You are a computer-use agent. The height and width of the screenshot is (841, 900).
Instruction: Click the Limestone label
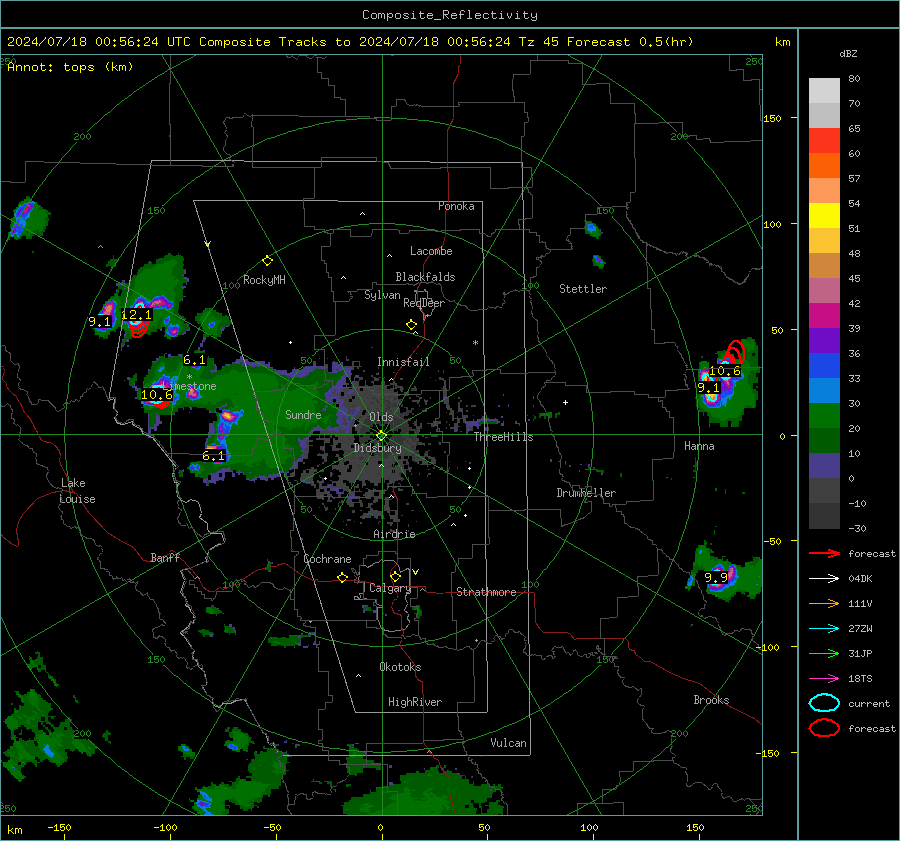point(189,386)
